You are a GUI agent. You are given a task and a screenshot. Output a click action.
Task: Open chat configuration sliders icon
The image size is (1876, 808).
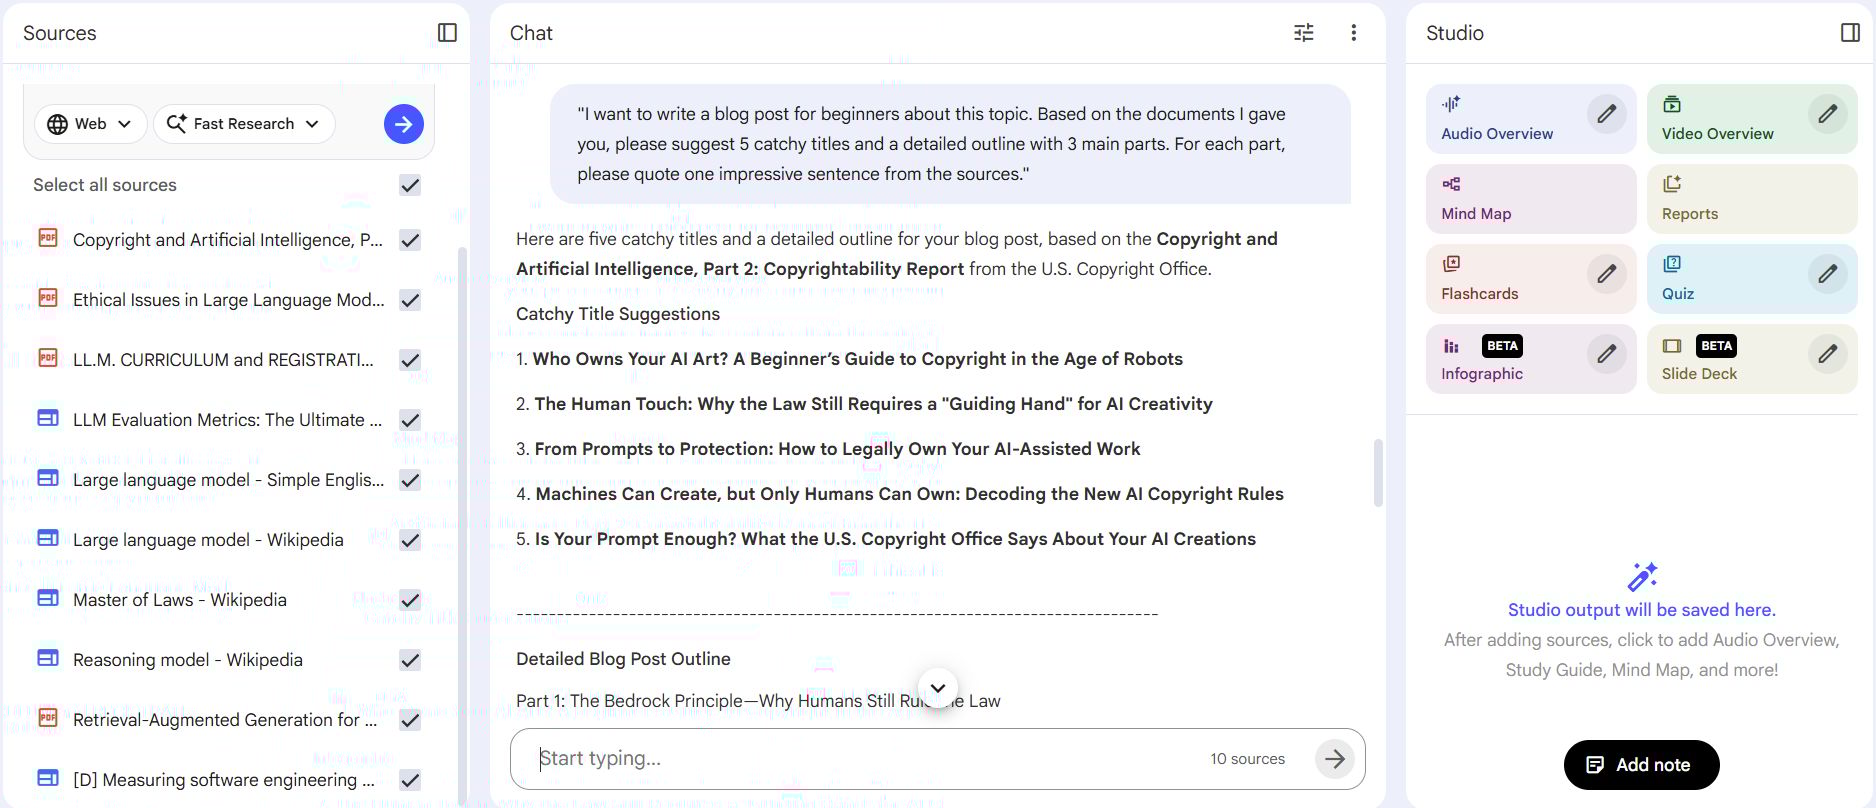point(1304,33)
